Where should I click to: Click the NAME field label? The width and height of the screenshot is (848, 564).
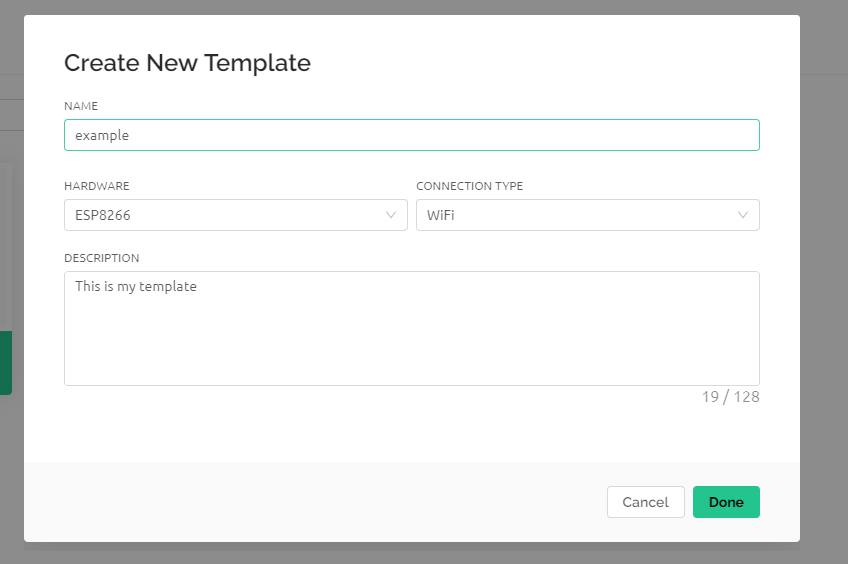[81, 106]
